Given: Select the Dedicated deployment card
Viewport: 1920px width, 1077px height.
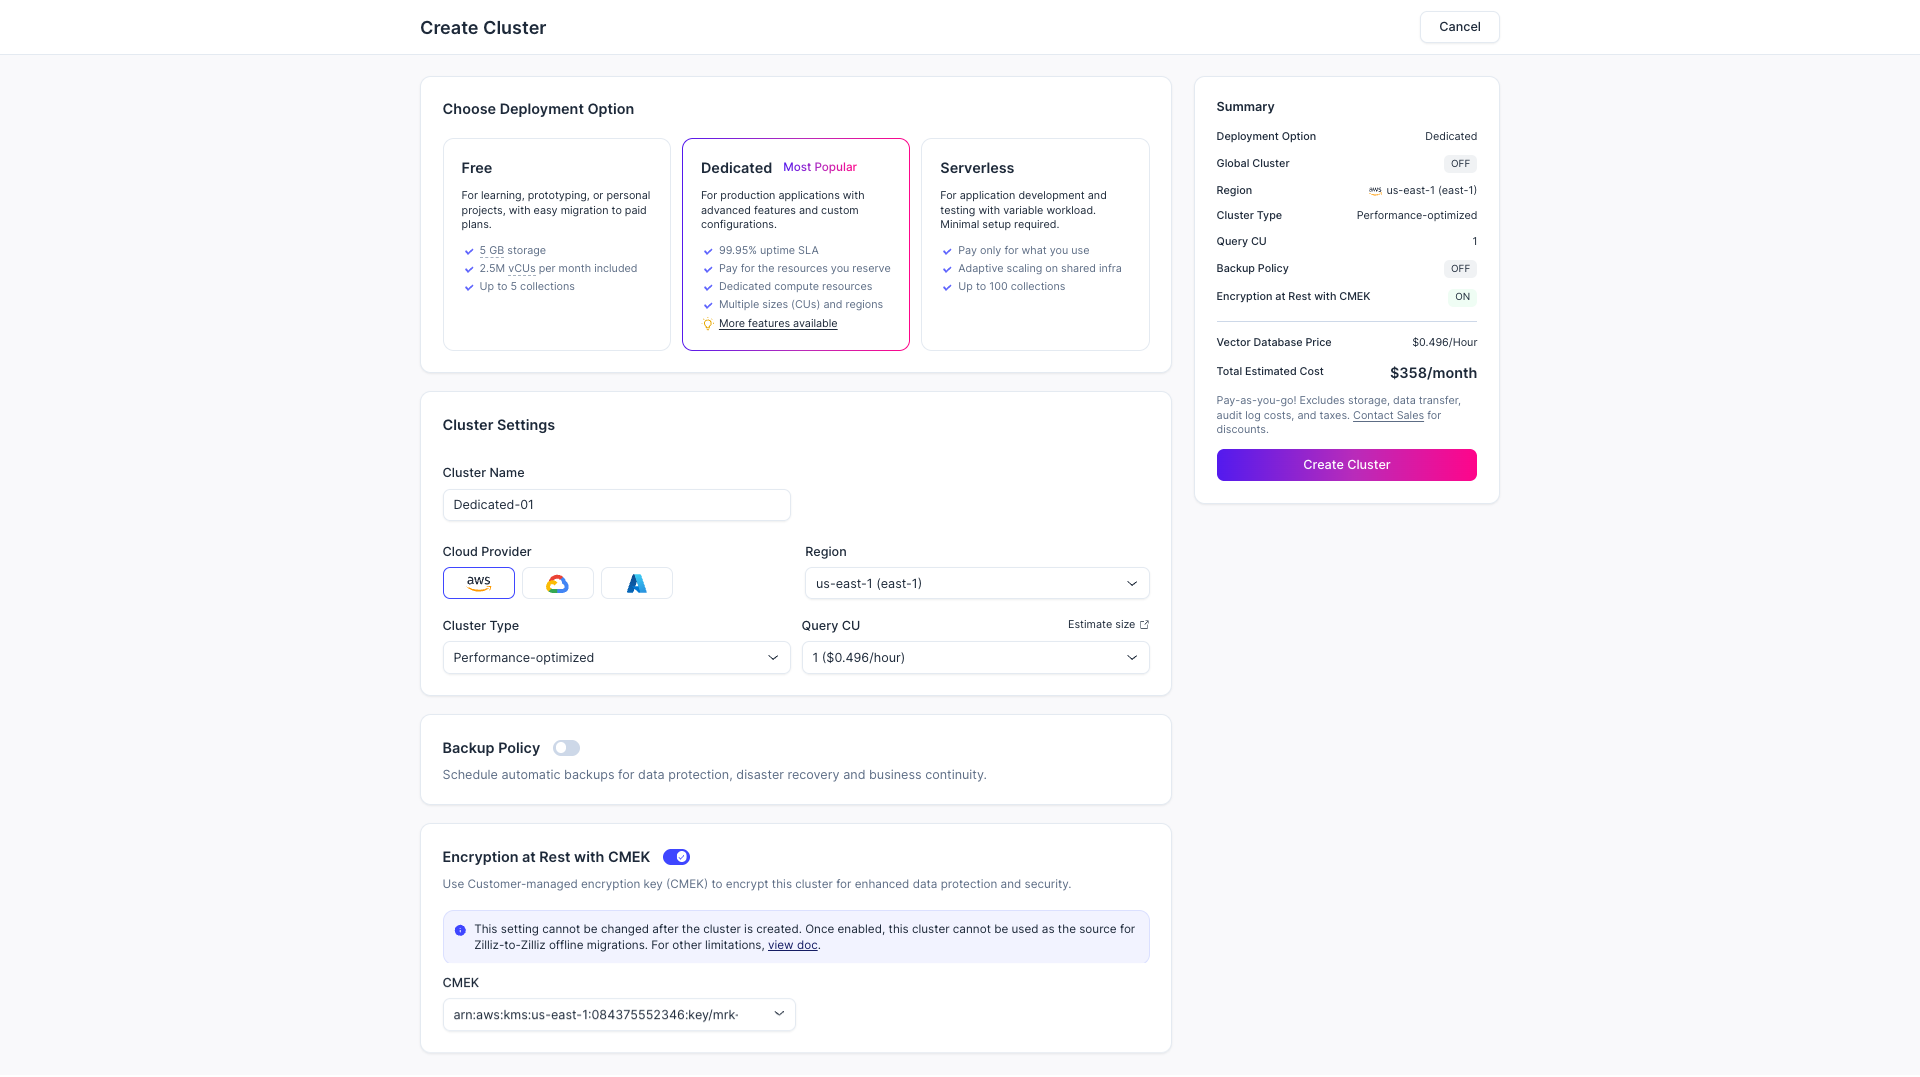Looking at the screenshot, I should [x=795, y=244].
